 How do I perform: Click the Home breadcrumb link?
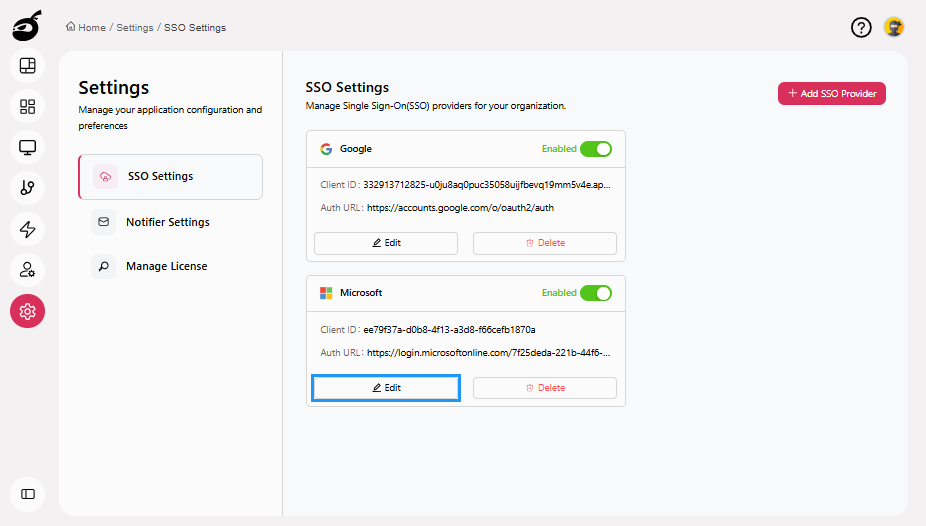[x=86, y=27]
